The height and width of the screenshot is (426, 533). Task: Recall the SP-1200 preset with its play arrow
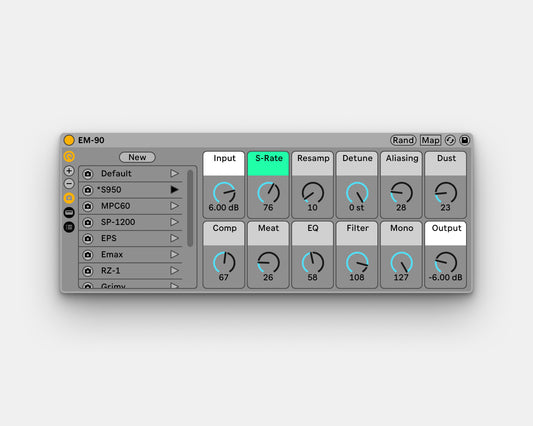tap(174, 222)
